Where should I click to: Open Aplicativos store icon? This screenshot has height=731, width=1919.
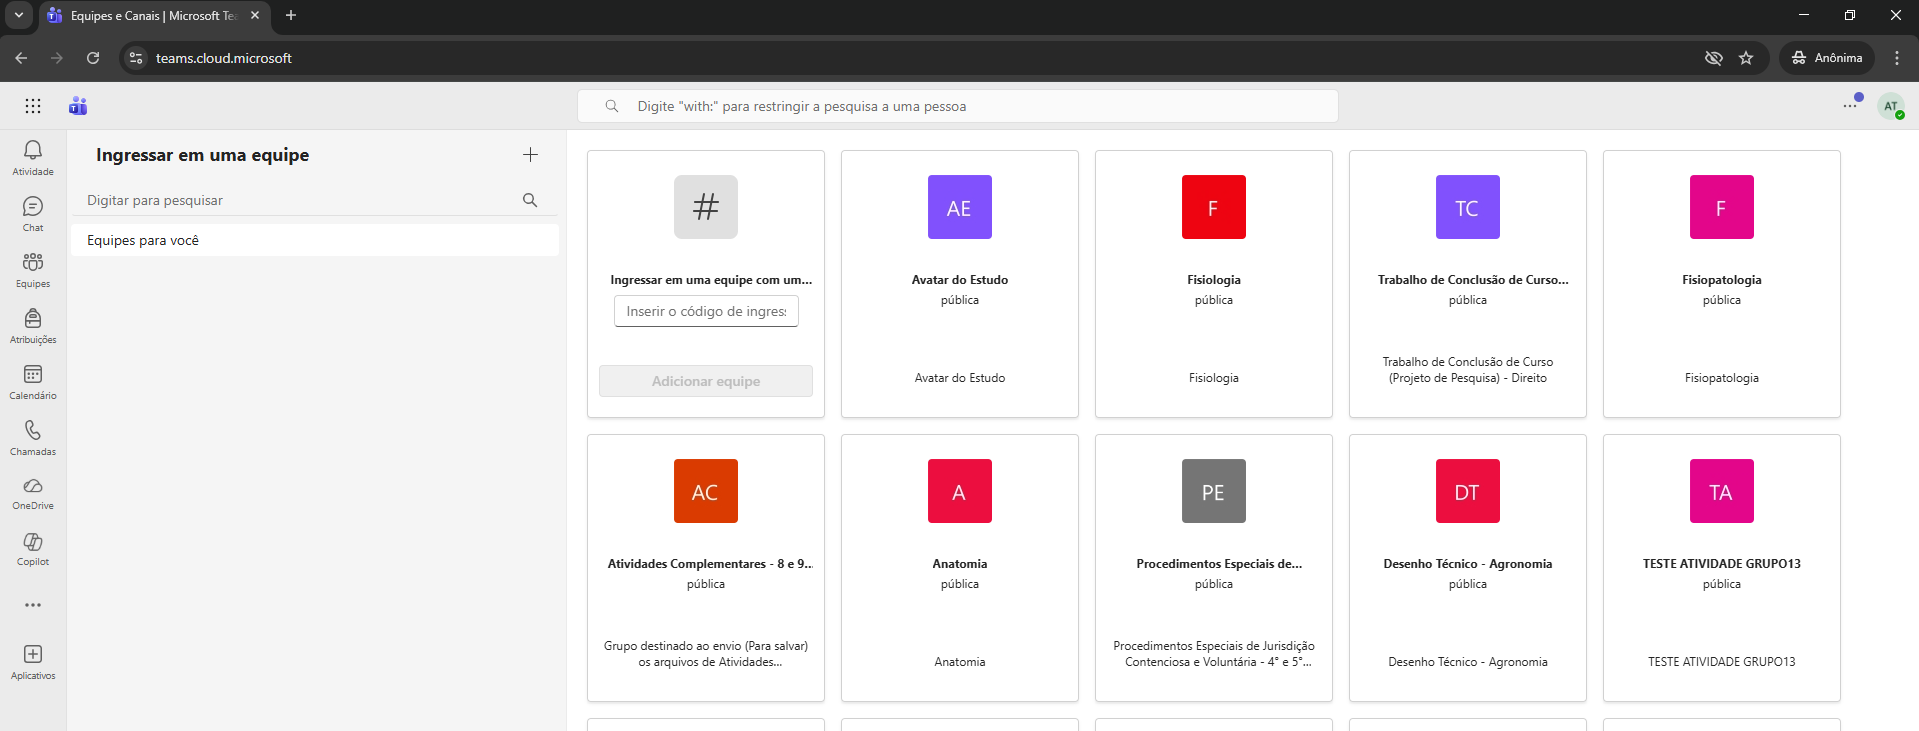(33, 655)
